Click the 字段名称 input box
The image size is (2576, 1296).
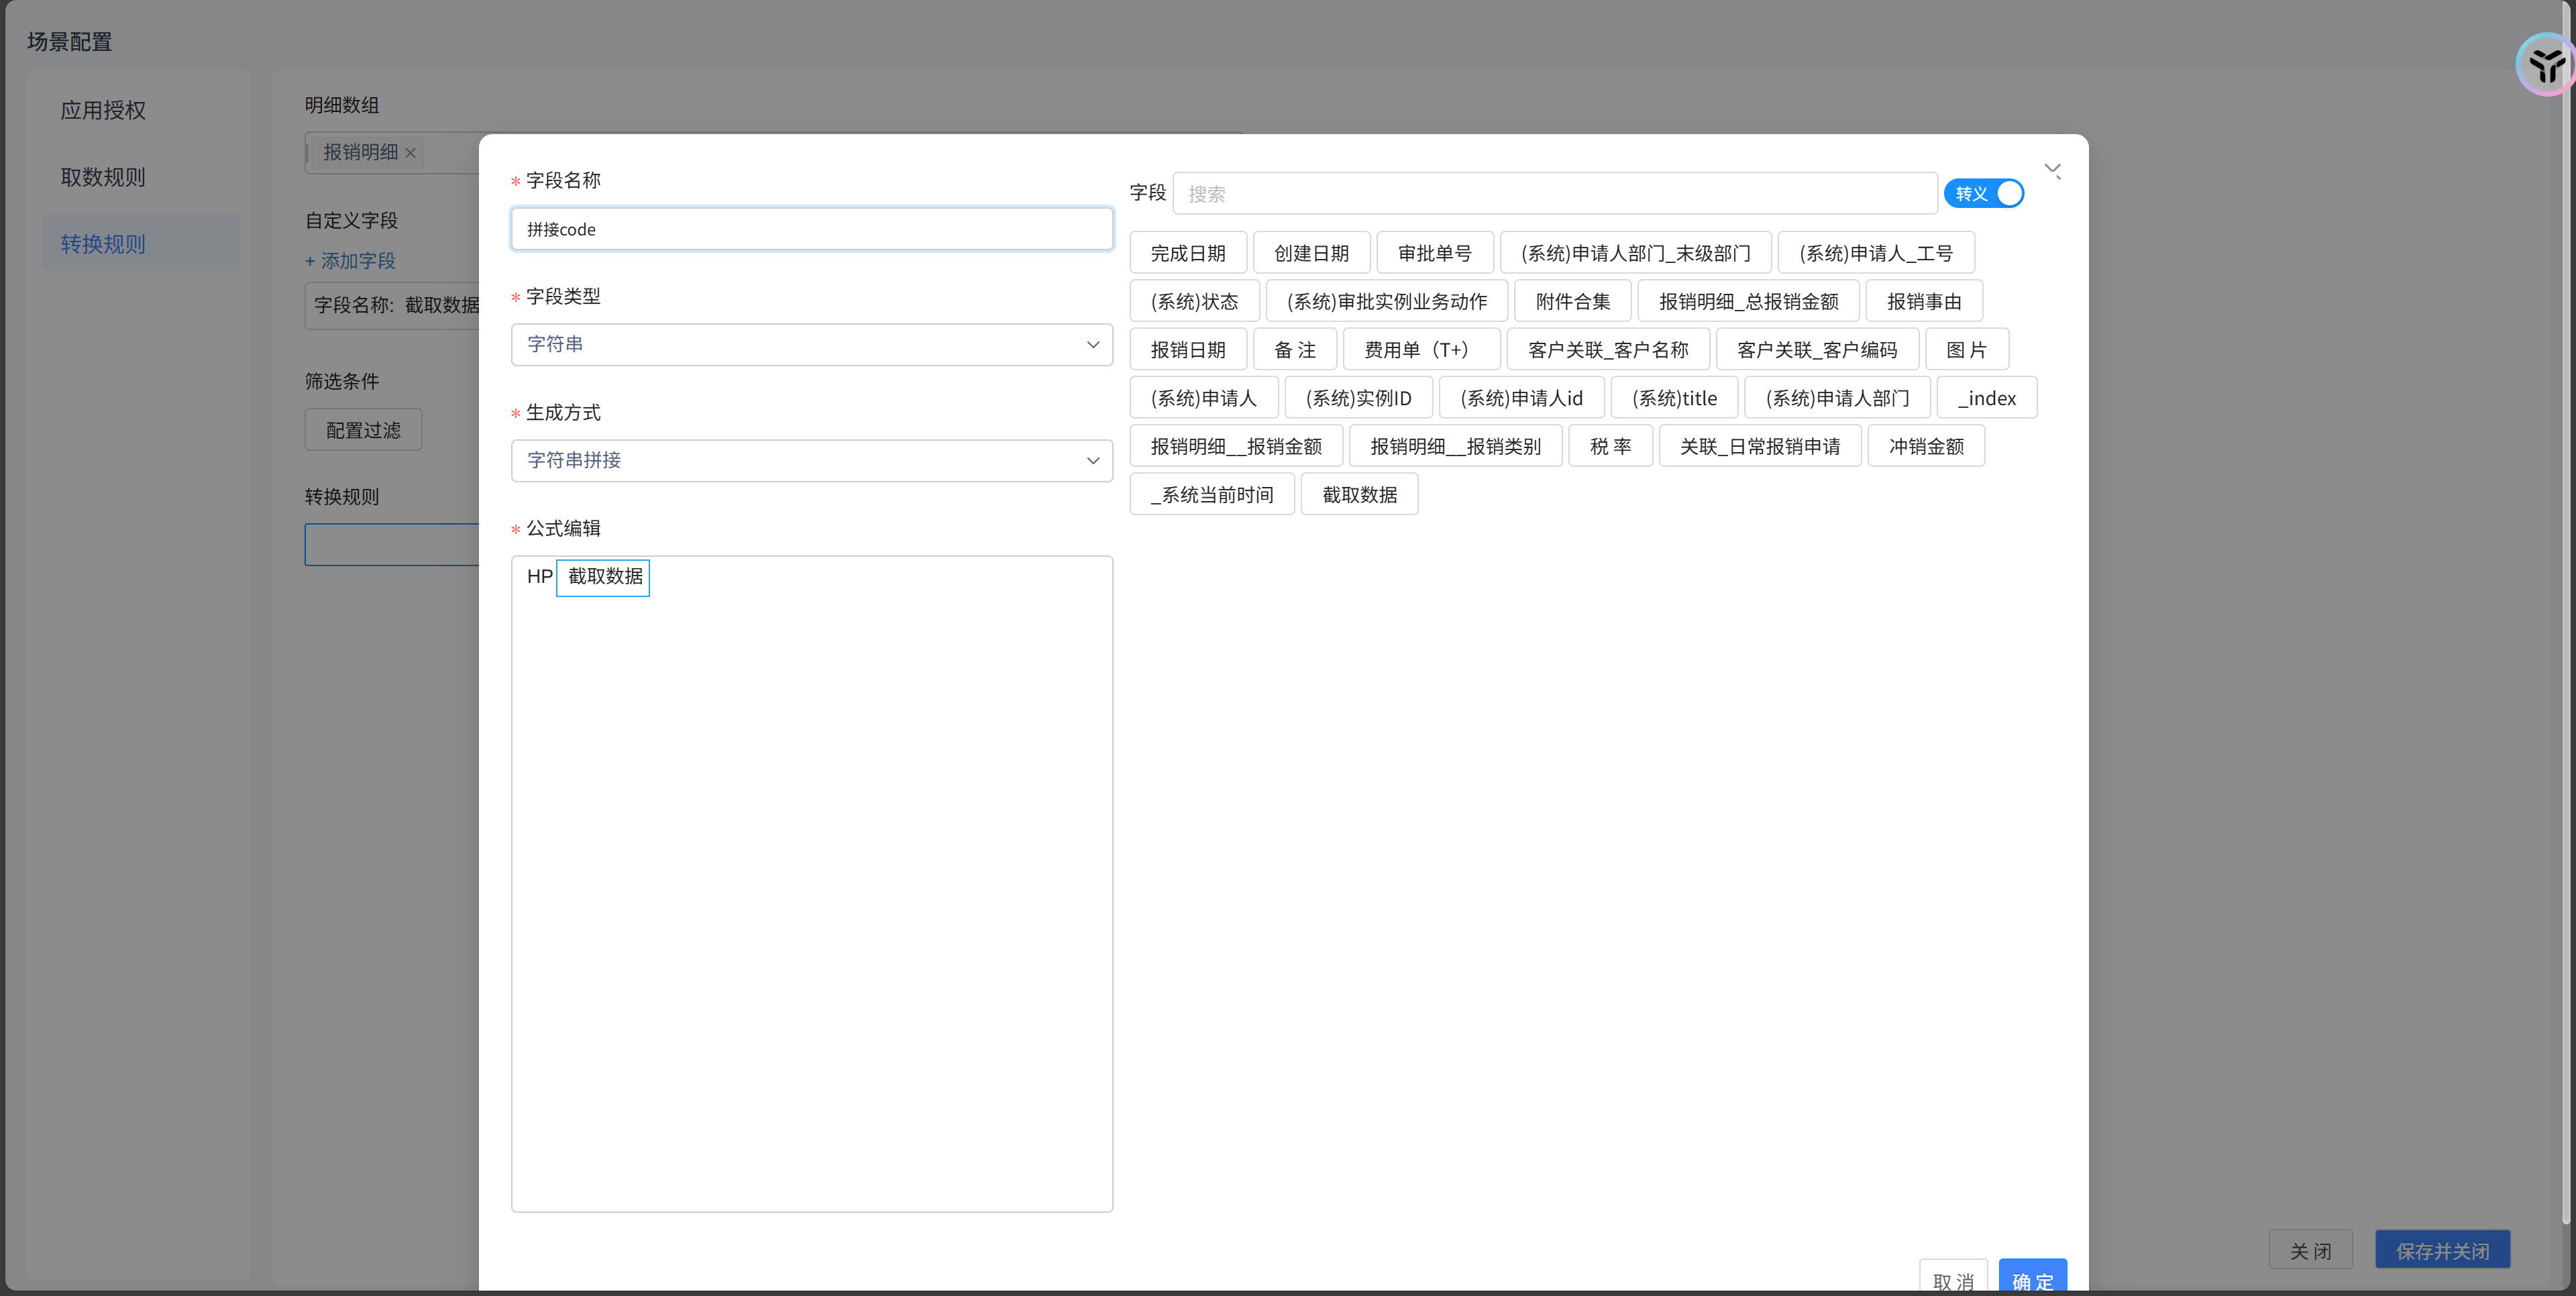[x=810, y=229]
